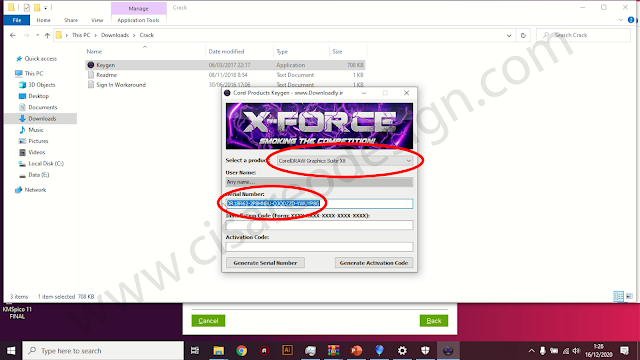Click the taskbar search box

103,351
